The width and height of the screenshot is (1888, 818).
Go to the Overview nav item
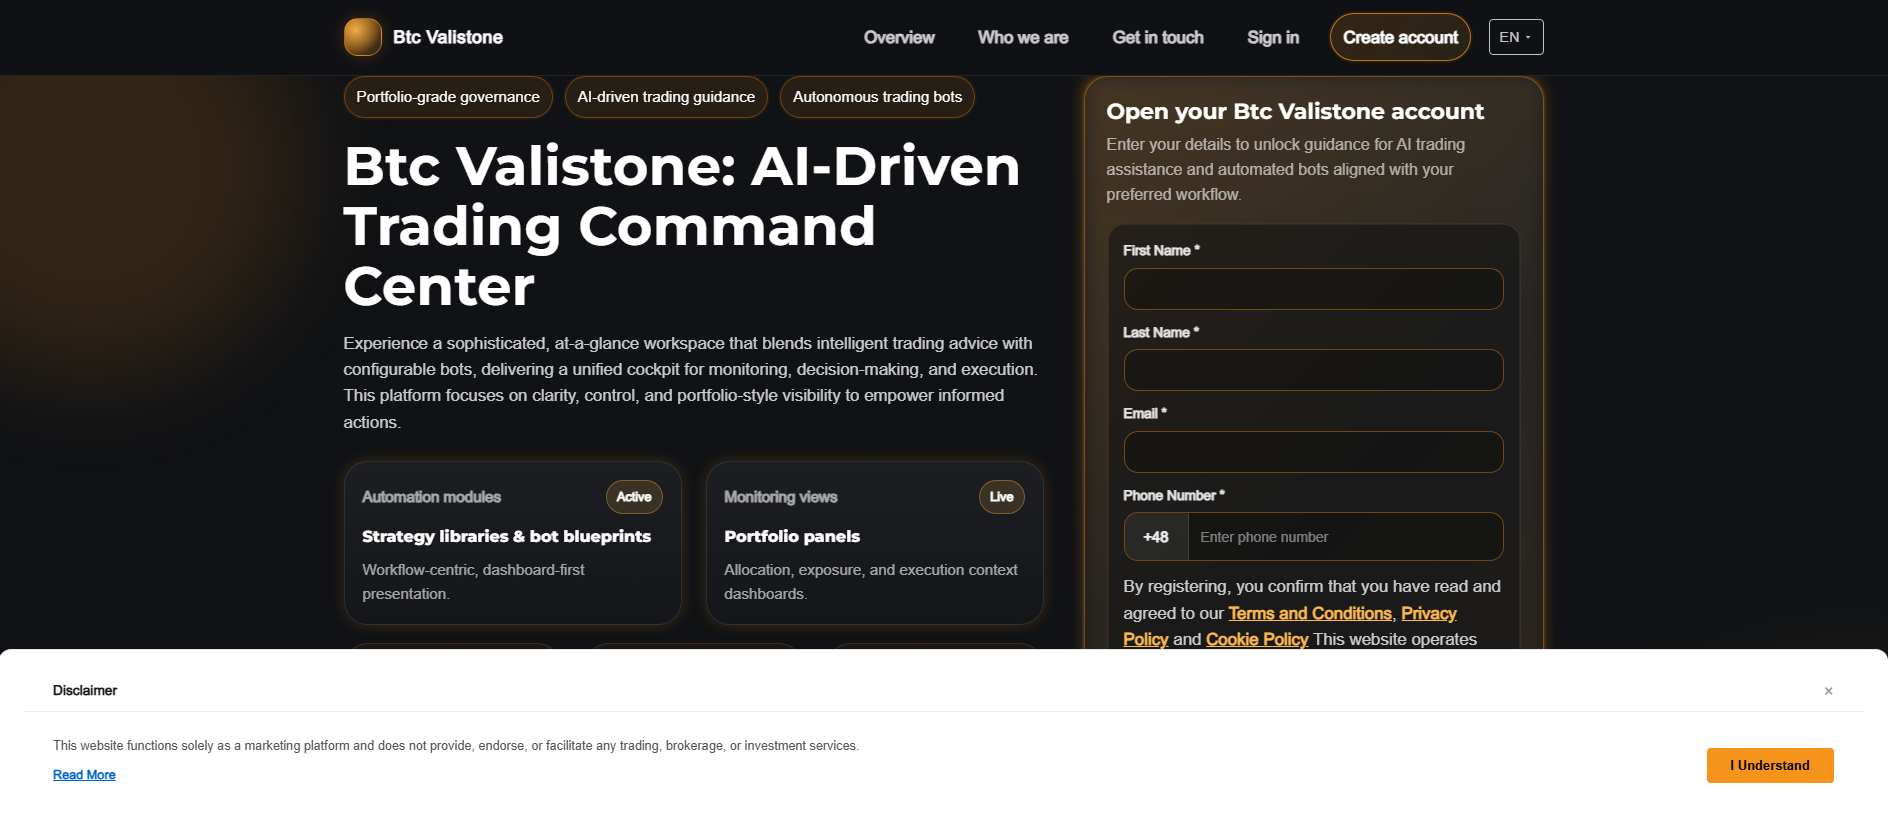899,37
